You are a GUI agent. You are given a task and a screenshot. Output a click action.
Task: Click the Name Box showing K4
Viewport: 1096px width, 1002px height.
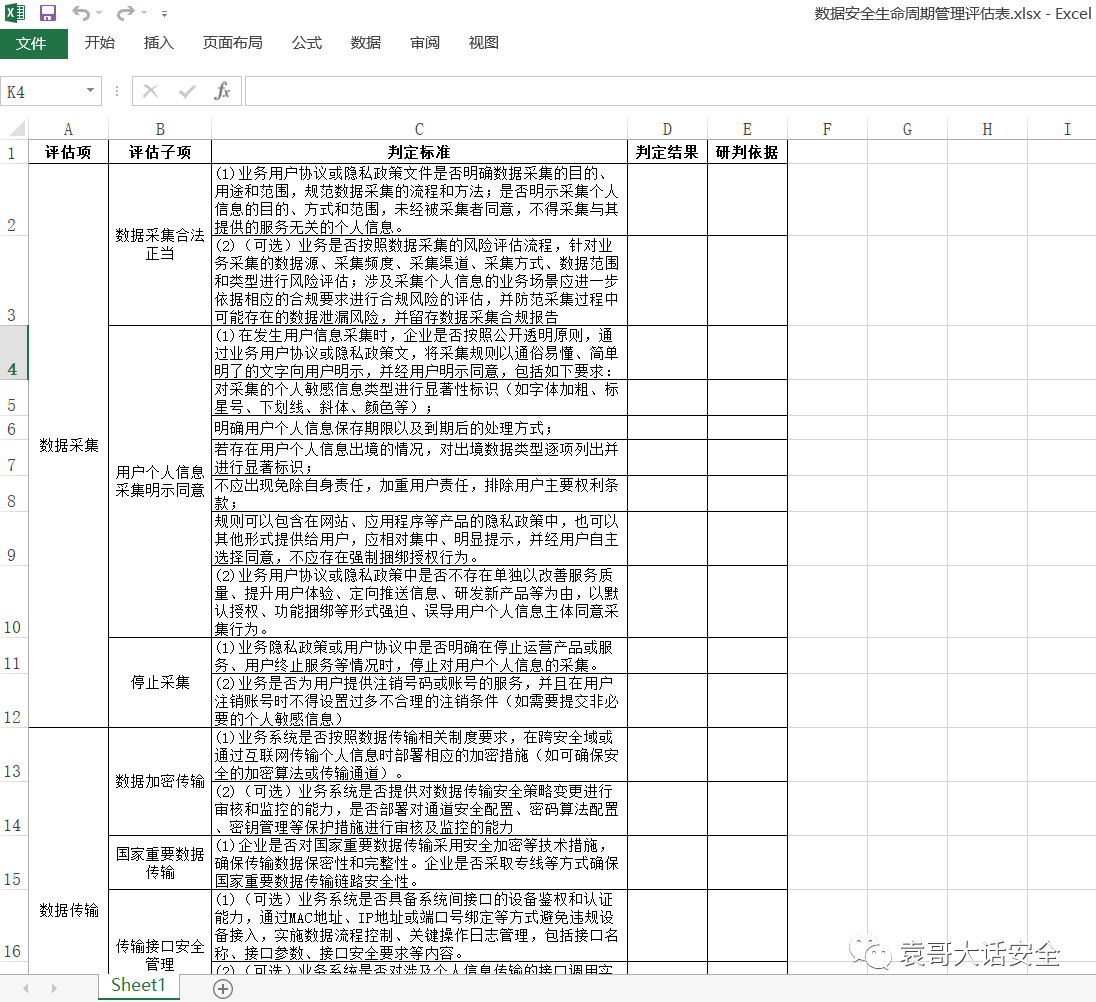pyautogui.click(x=42, y=92)
